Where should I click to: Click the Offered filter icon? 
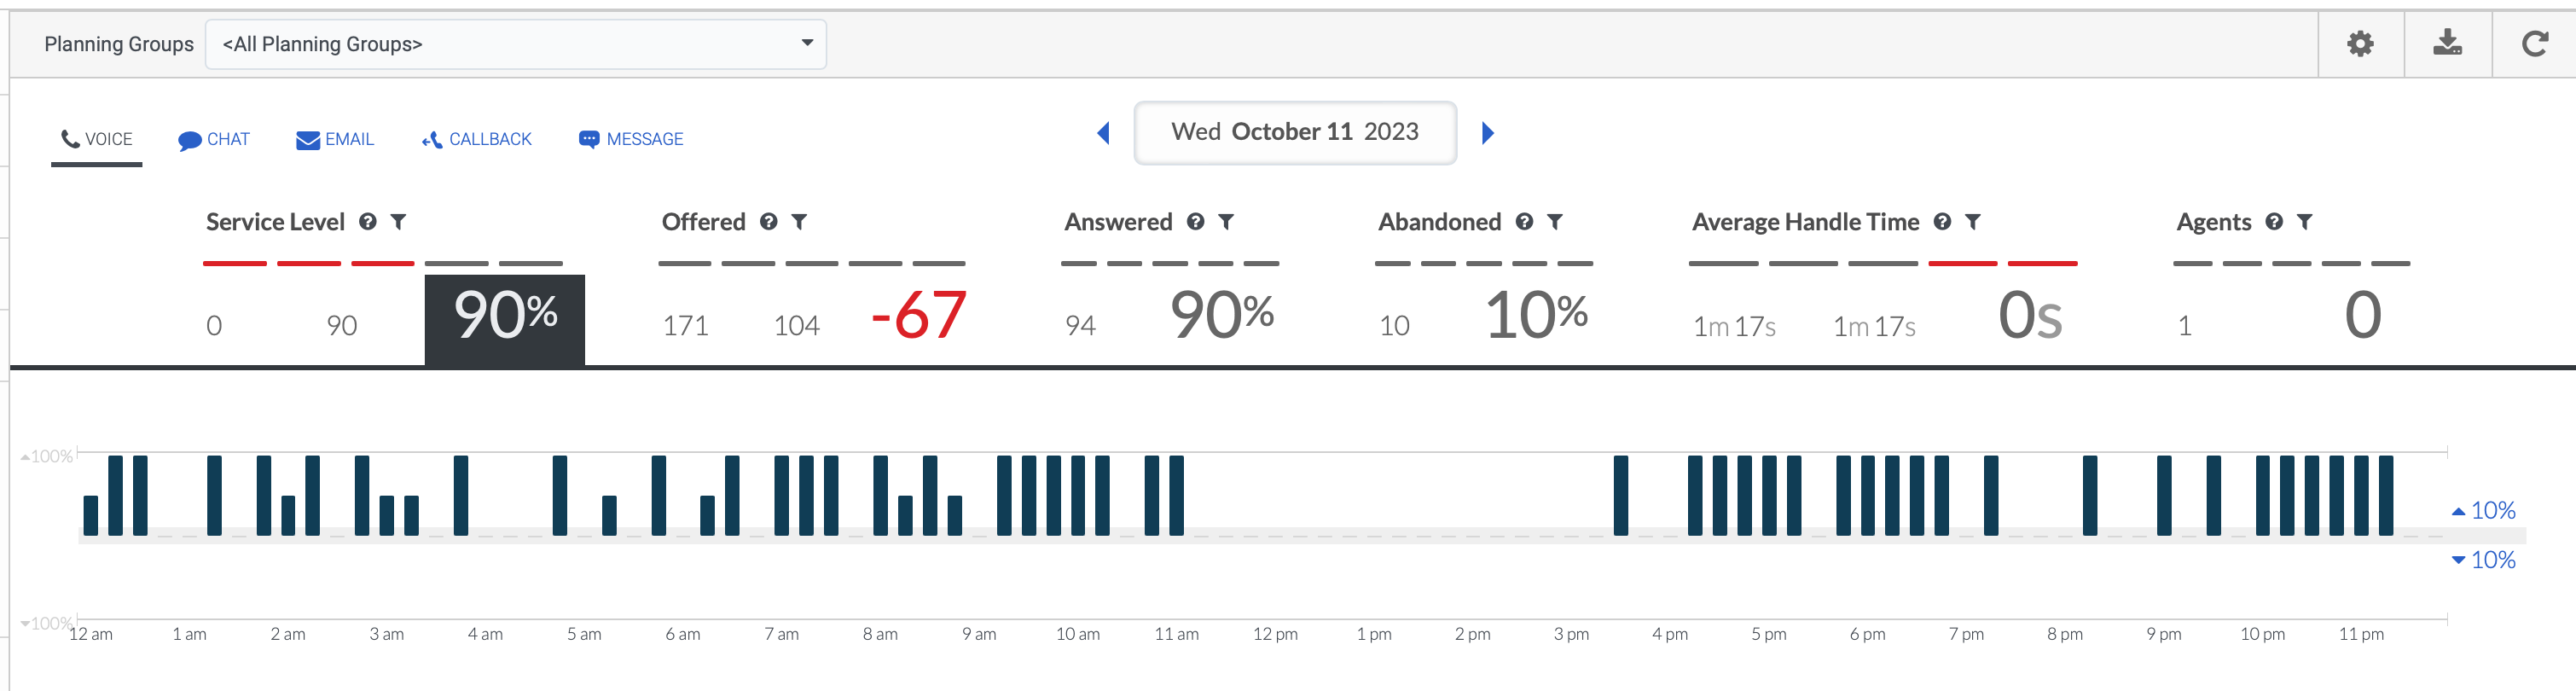point(799,222)
